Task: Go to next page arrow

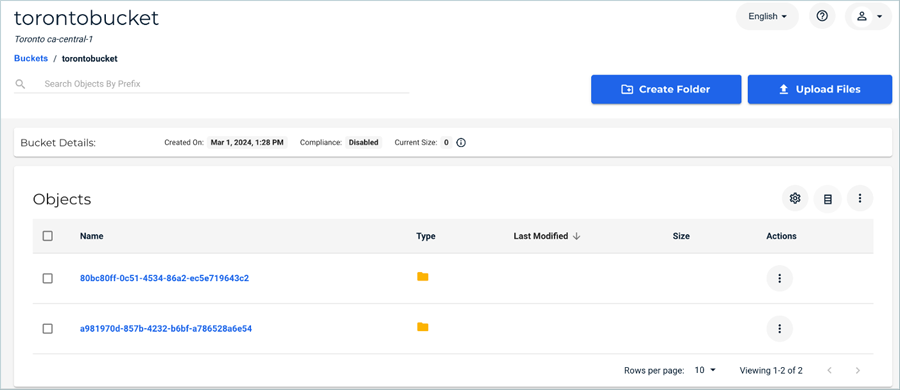Action: 858,370
